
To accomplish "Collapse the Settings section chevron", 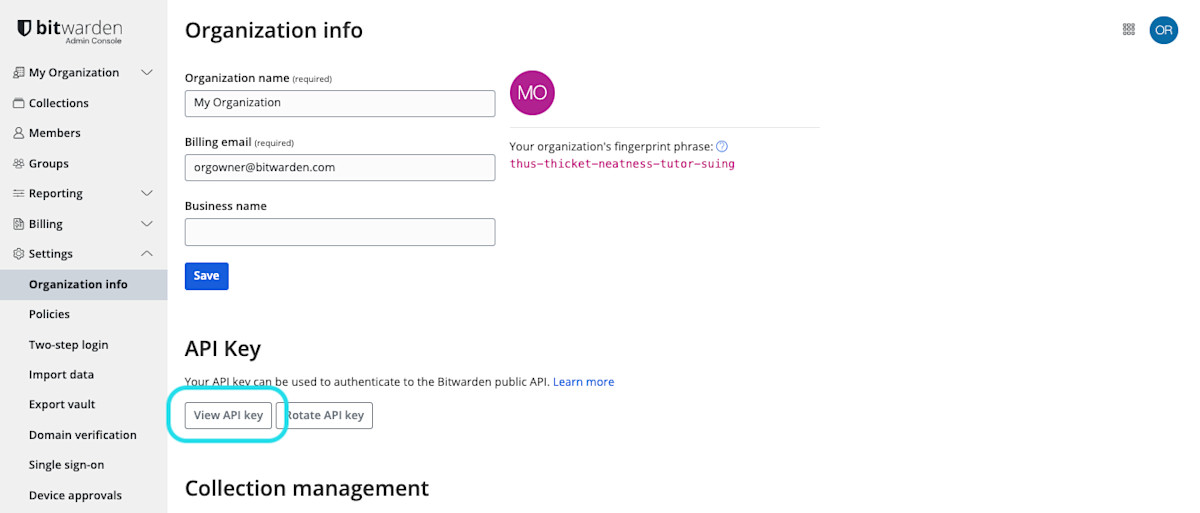I will pos(147,254).
